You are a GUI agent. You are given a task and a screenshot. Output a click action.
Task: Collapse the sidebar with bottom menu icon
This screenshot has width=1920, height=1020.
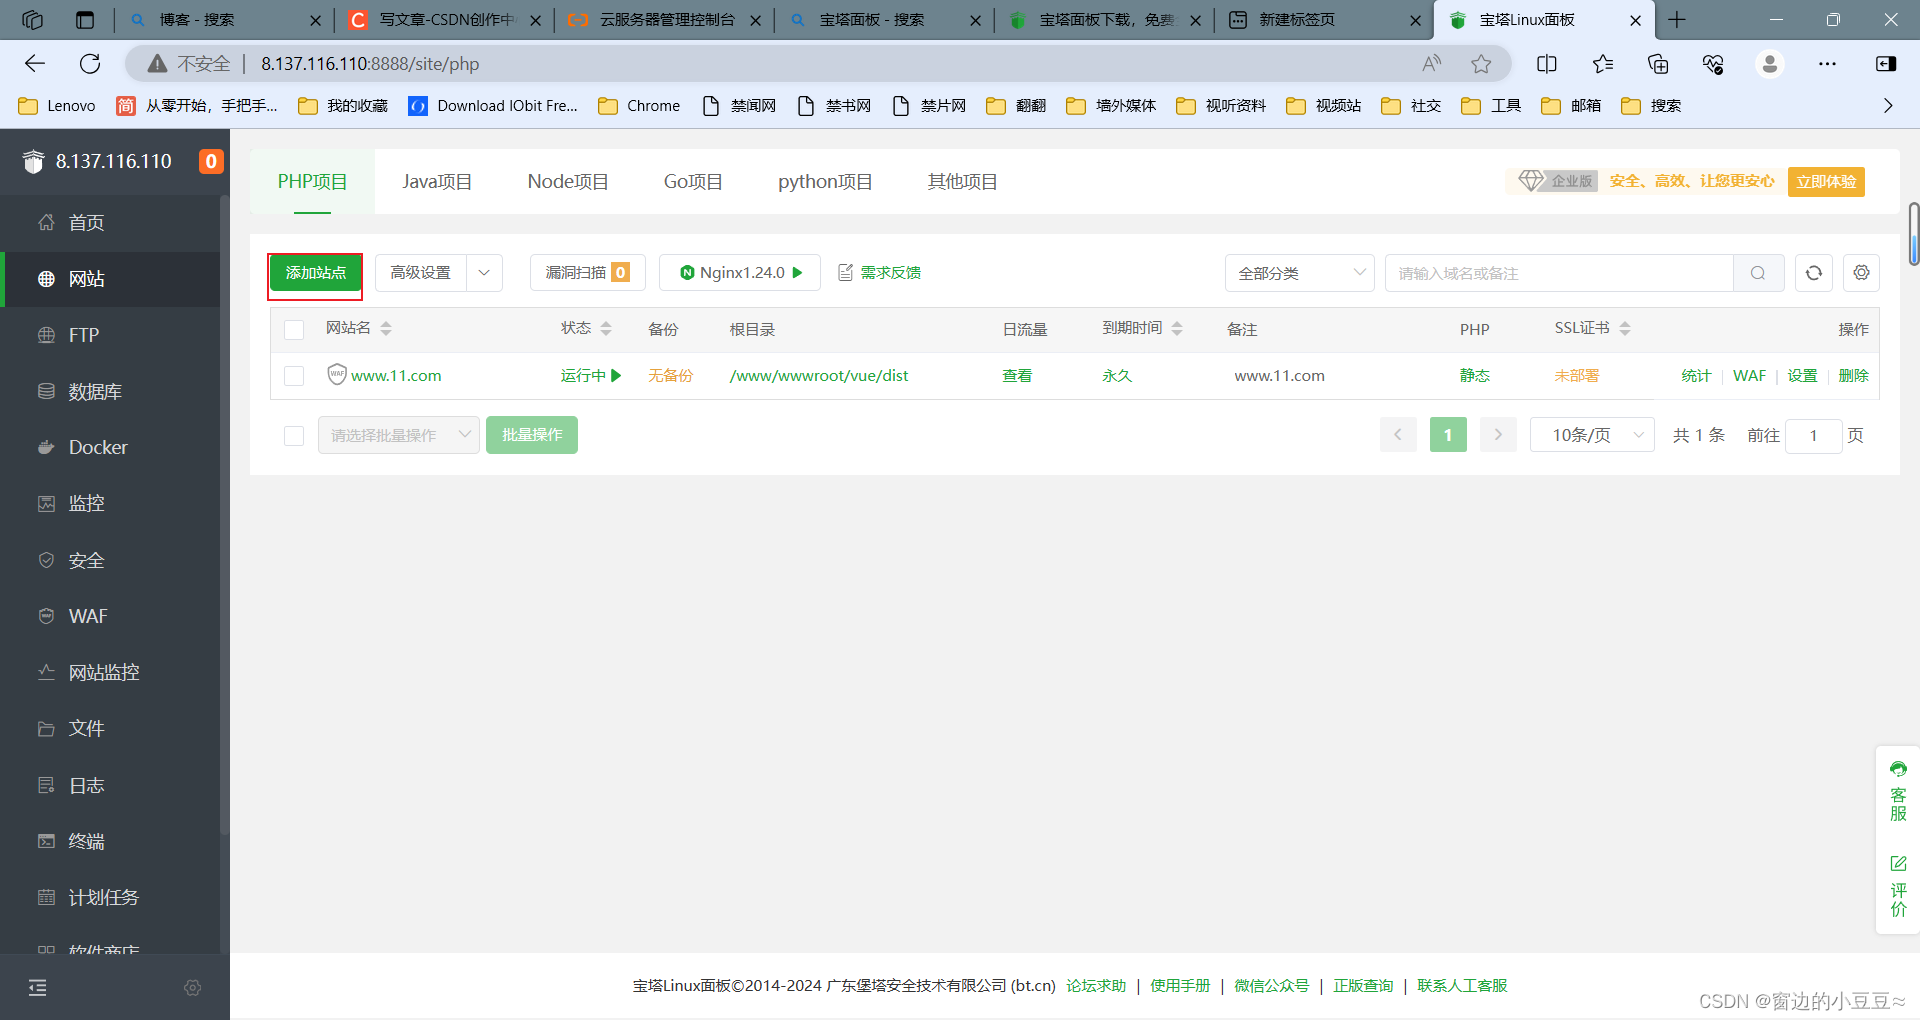(38, 988)
